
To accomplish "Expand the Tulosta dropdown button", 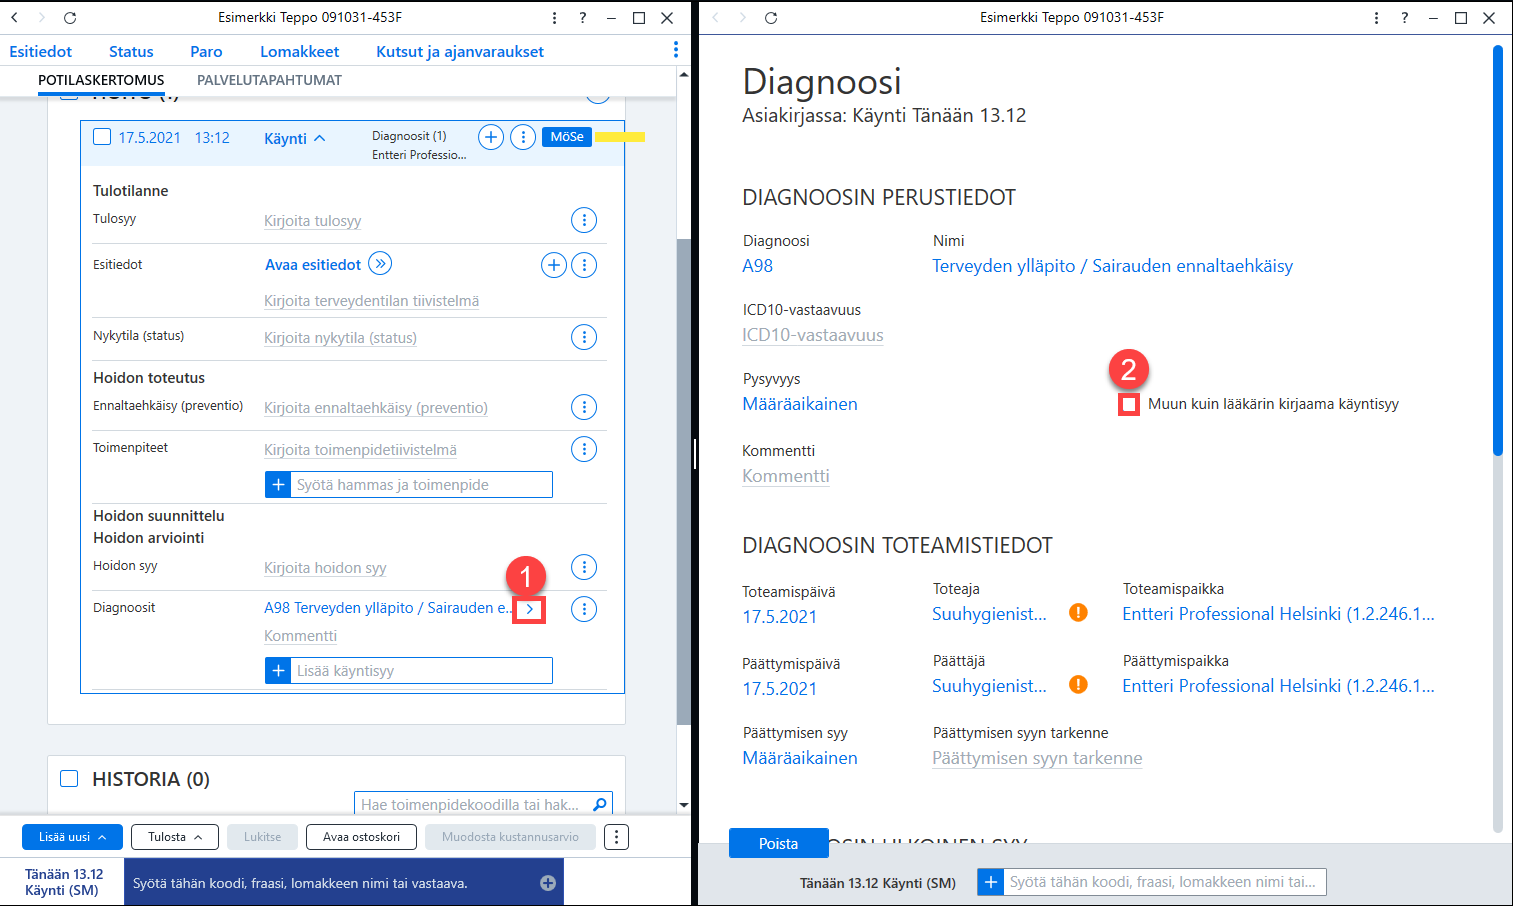I will pos(175,837).
